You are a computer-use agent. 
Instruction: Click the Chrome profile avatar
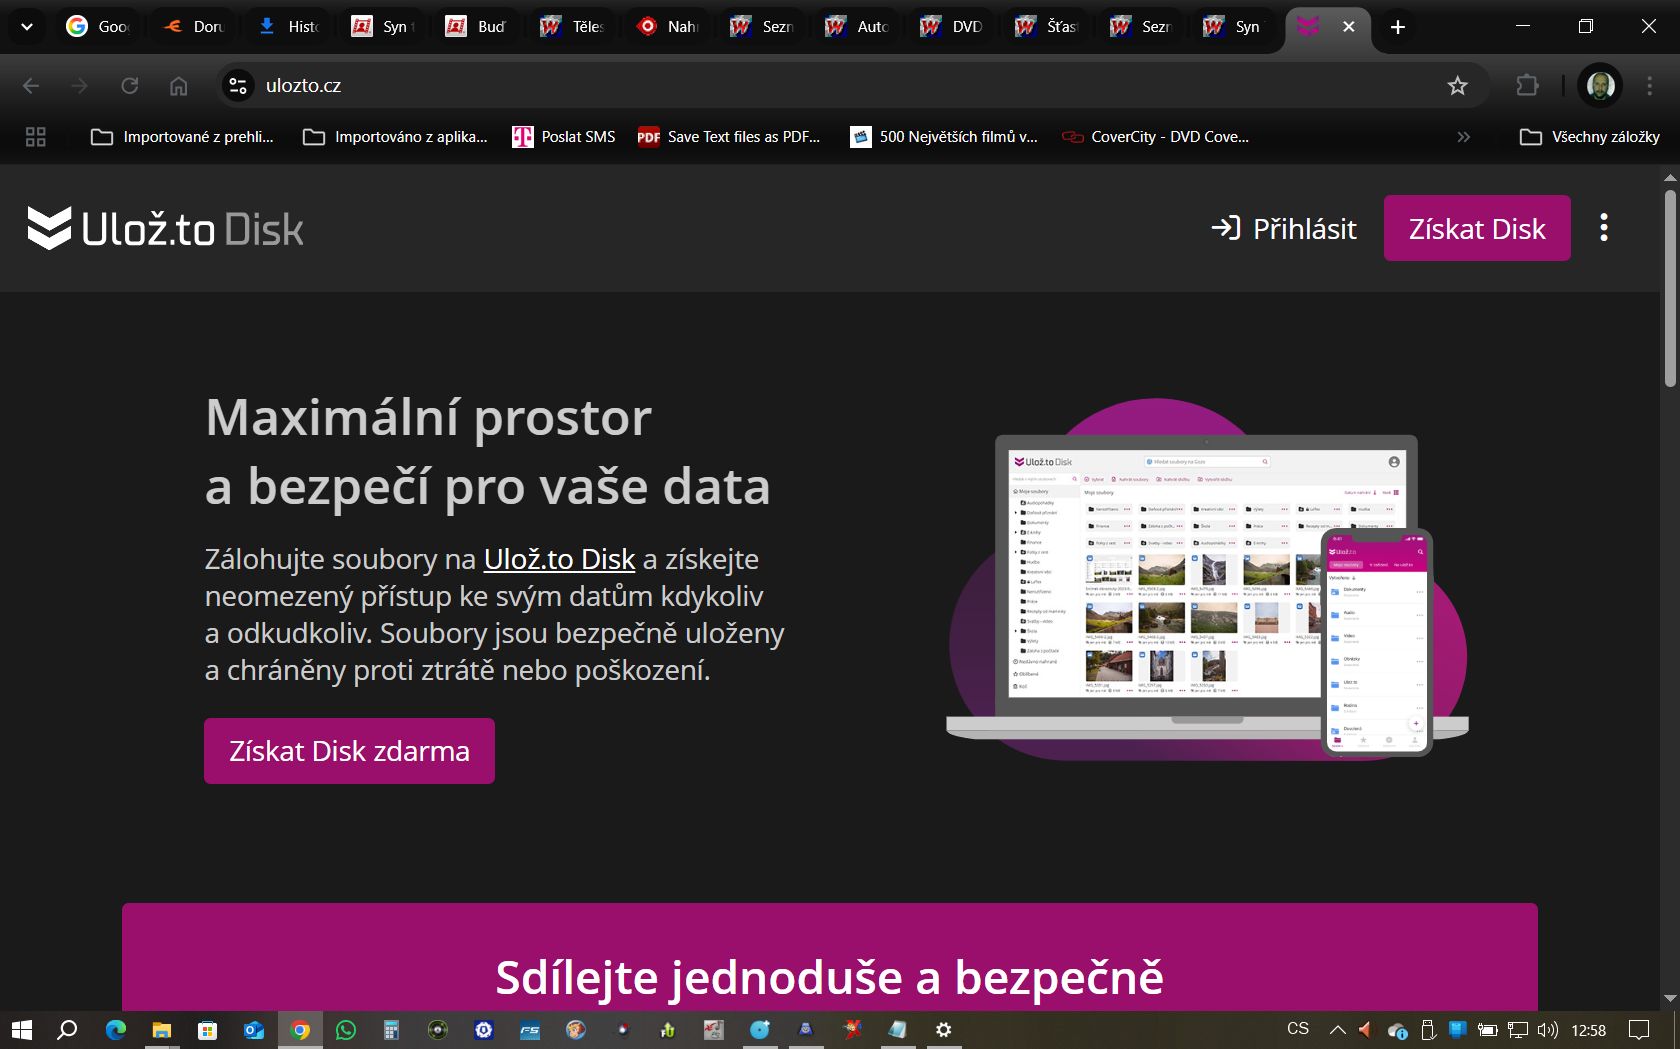pos(1600,86)
